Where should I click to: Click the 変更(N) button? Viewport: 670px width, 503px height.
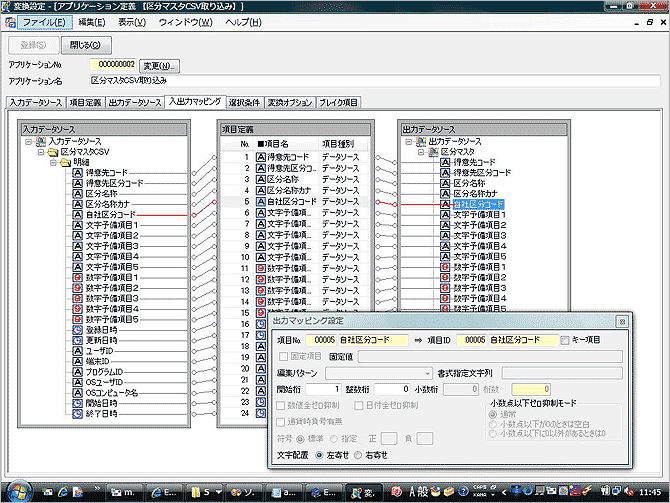pyautogui.click(x=159, y=66)
